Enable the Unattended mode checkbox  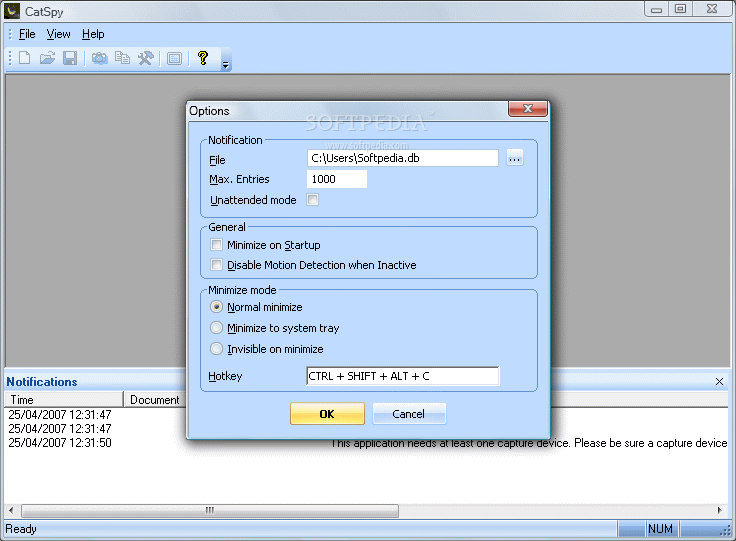[x=312, y=200]
